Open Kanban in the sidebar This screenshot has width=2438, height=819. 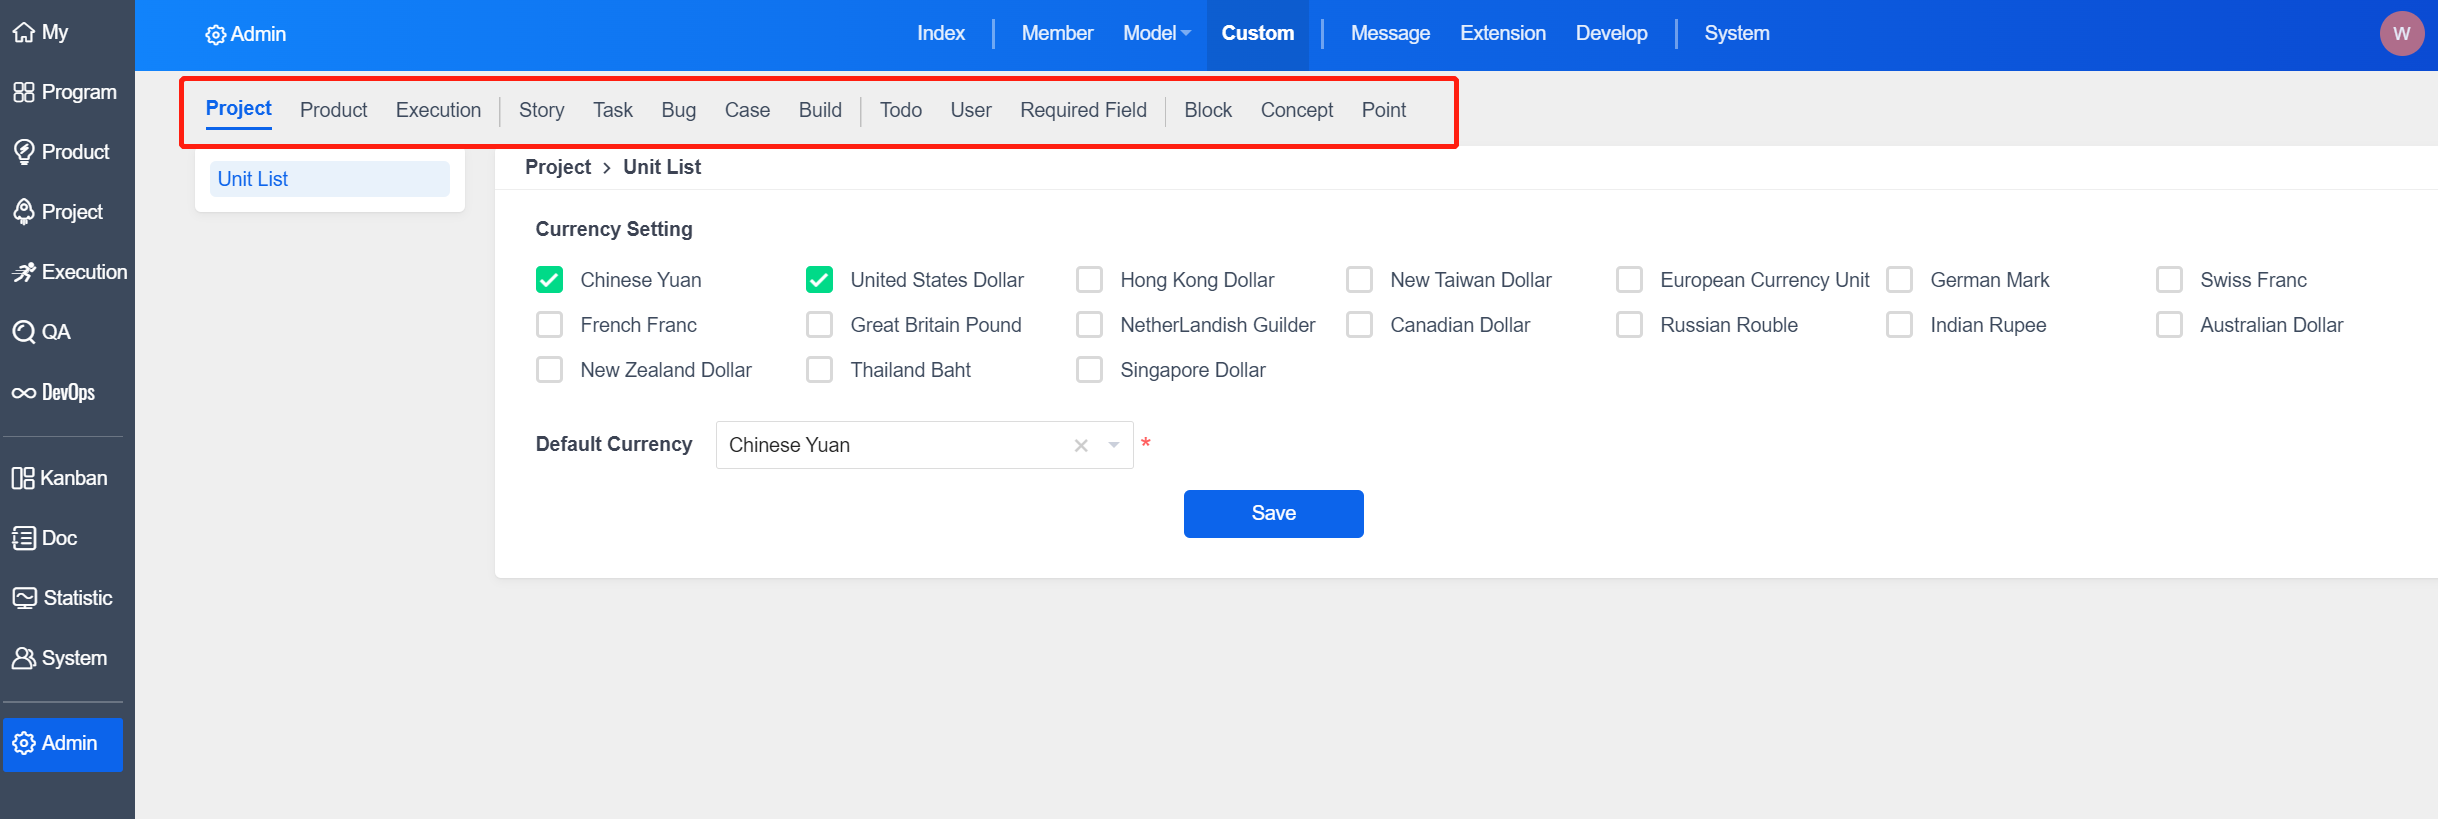click(x=23, y=478)
